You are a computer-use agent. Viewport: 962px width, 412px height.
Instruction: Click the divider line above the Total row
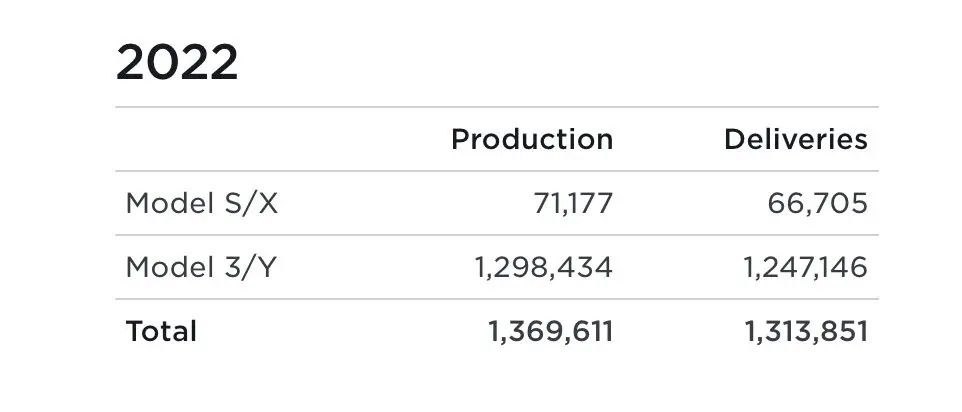[x=497, y=299]
